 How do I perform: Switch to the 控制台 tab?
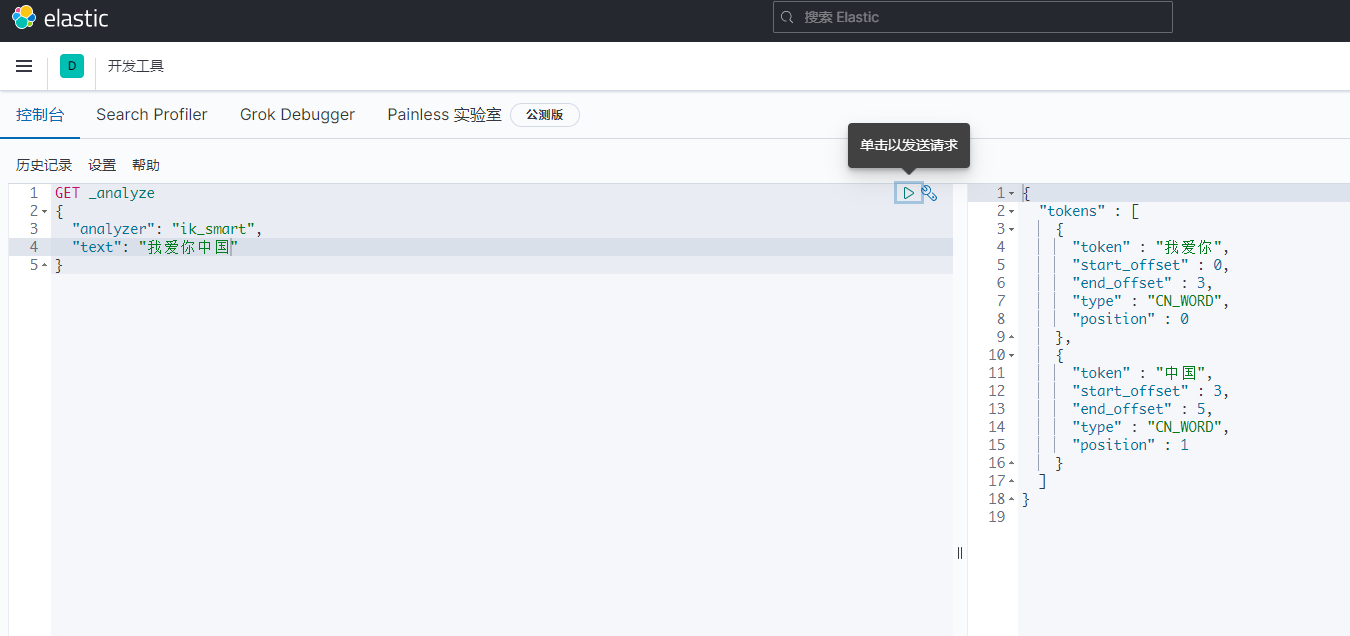40,114
